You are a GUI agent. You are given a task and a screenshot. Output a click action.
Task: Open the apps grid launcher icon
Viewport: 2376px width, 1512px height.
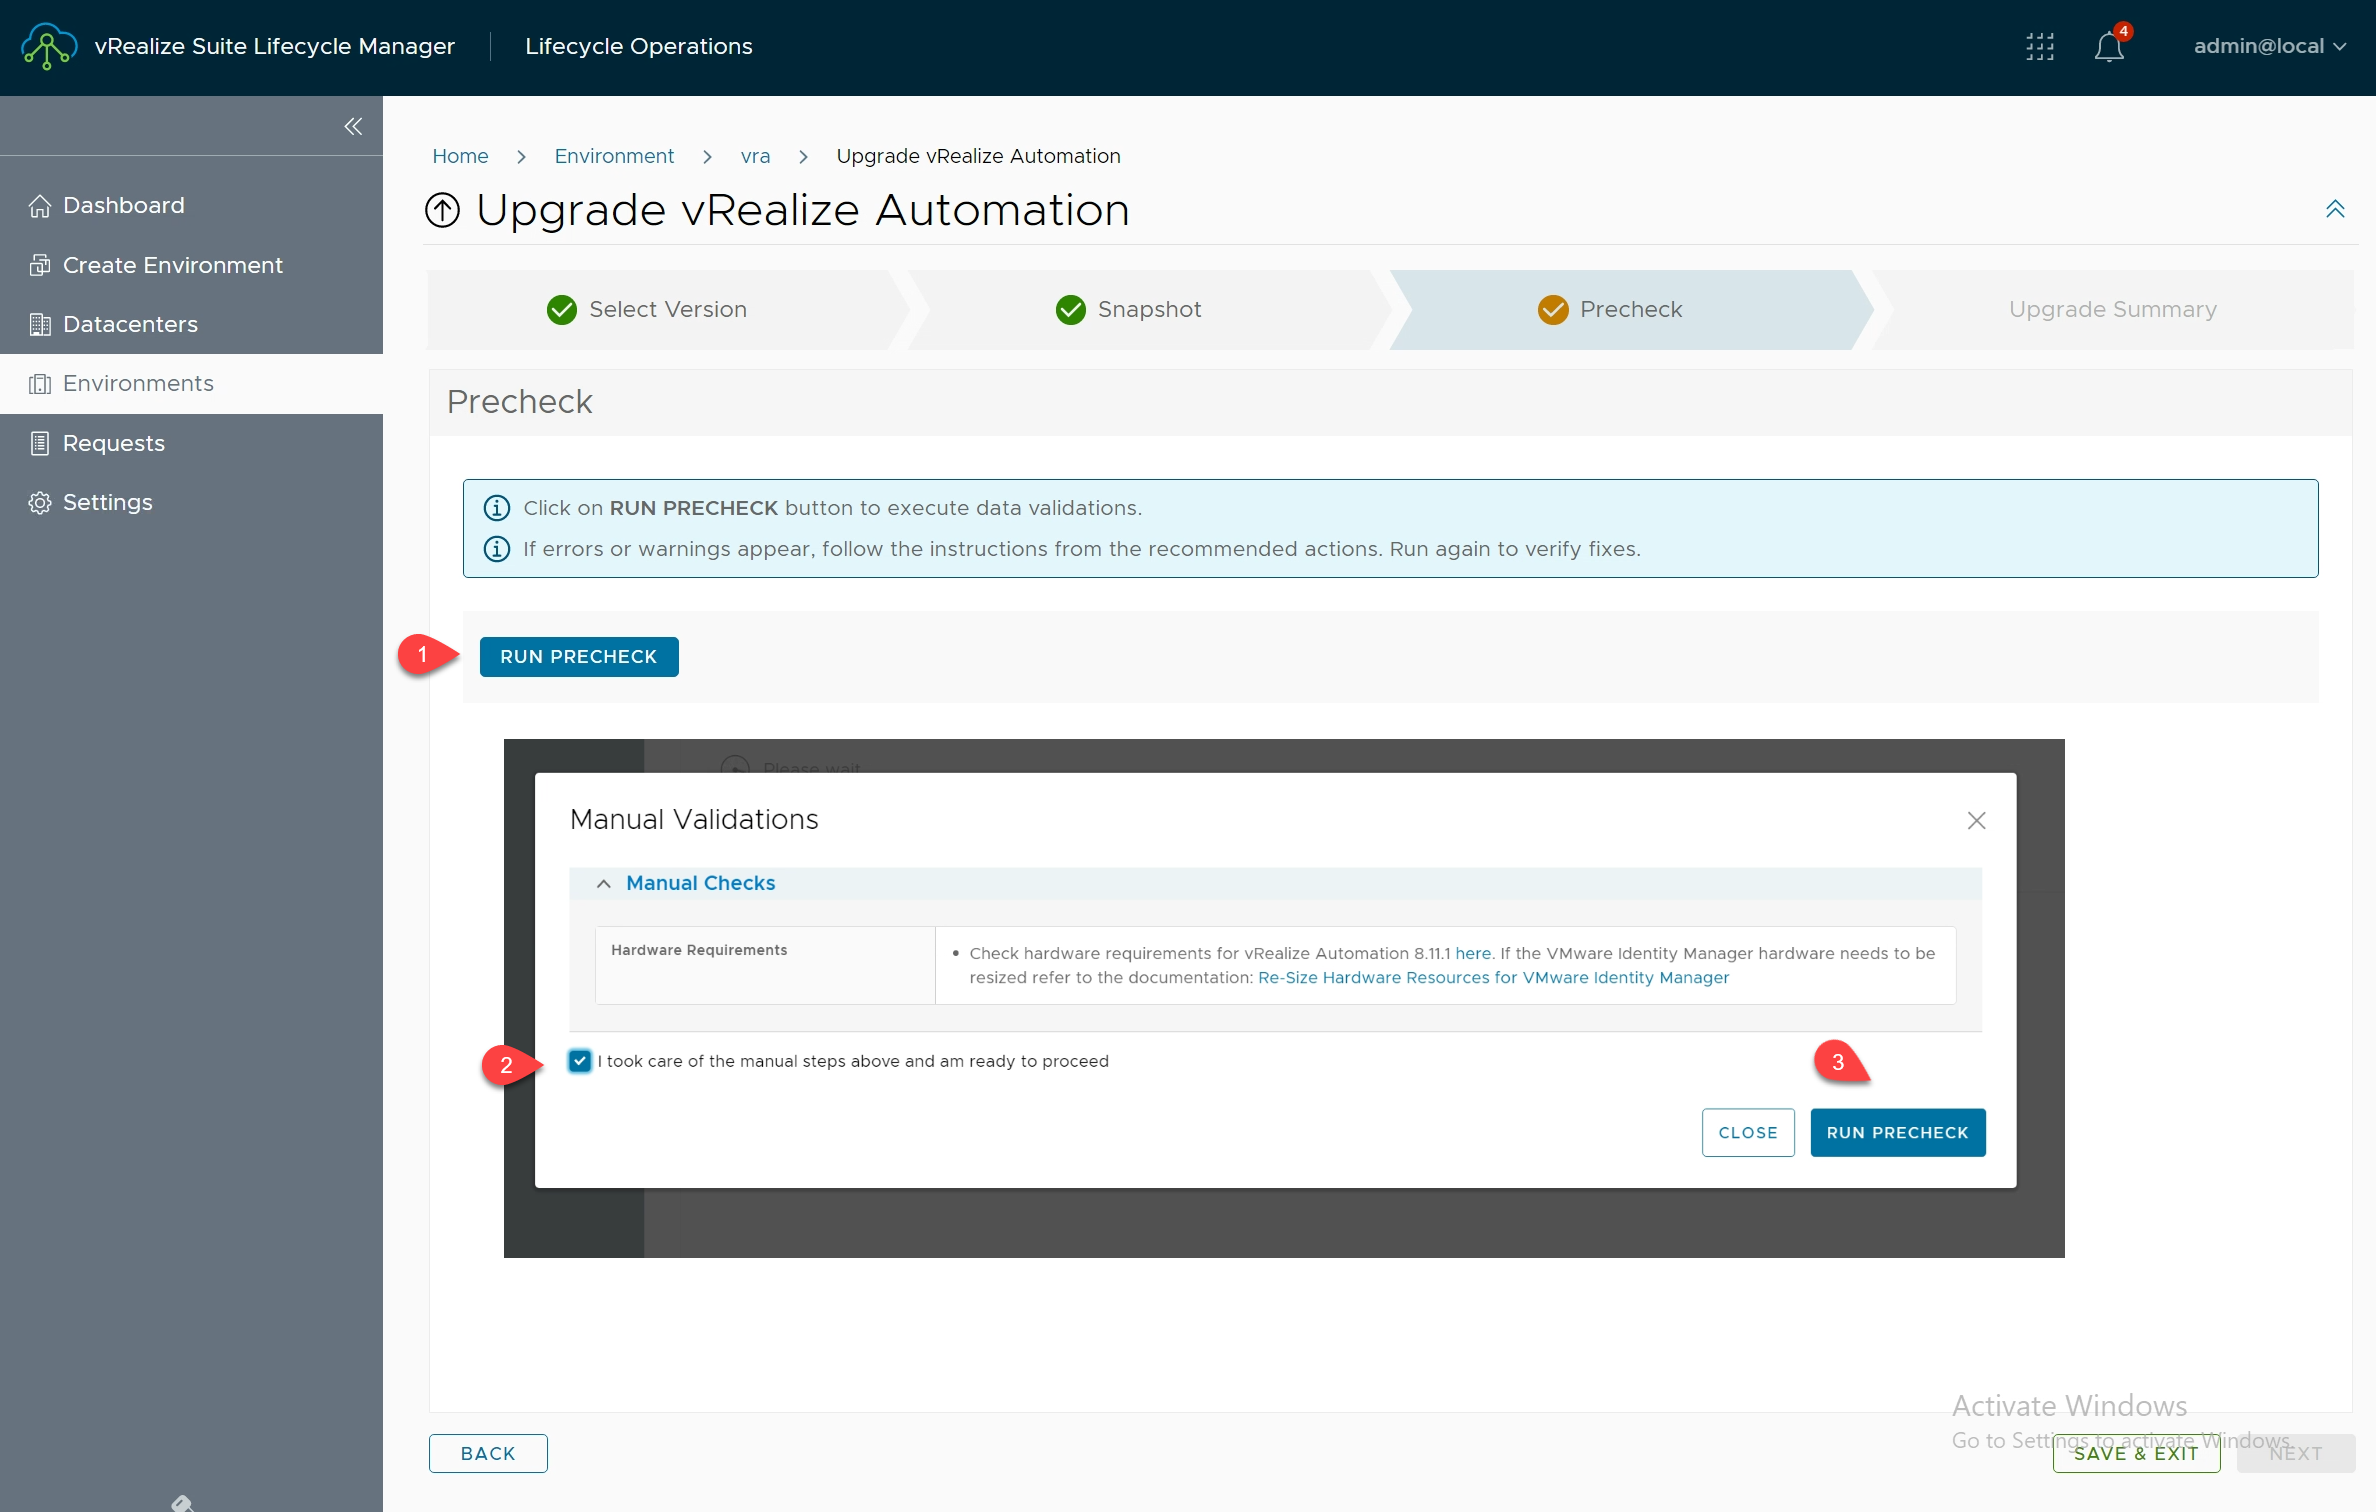[x=2039, y=47]
